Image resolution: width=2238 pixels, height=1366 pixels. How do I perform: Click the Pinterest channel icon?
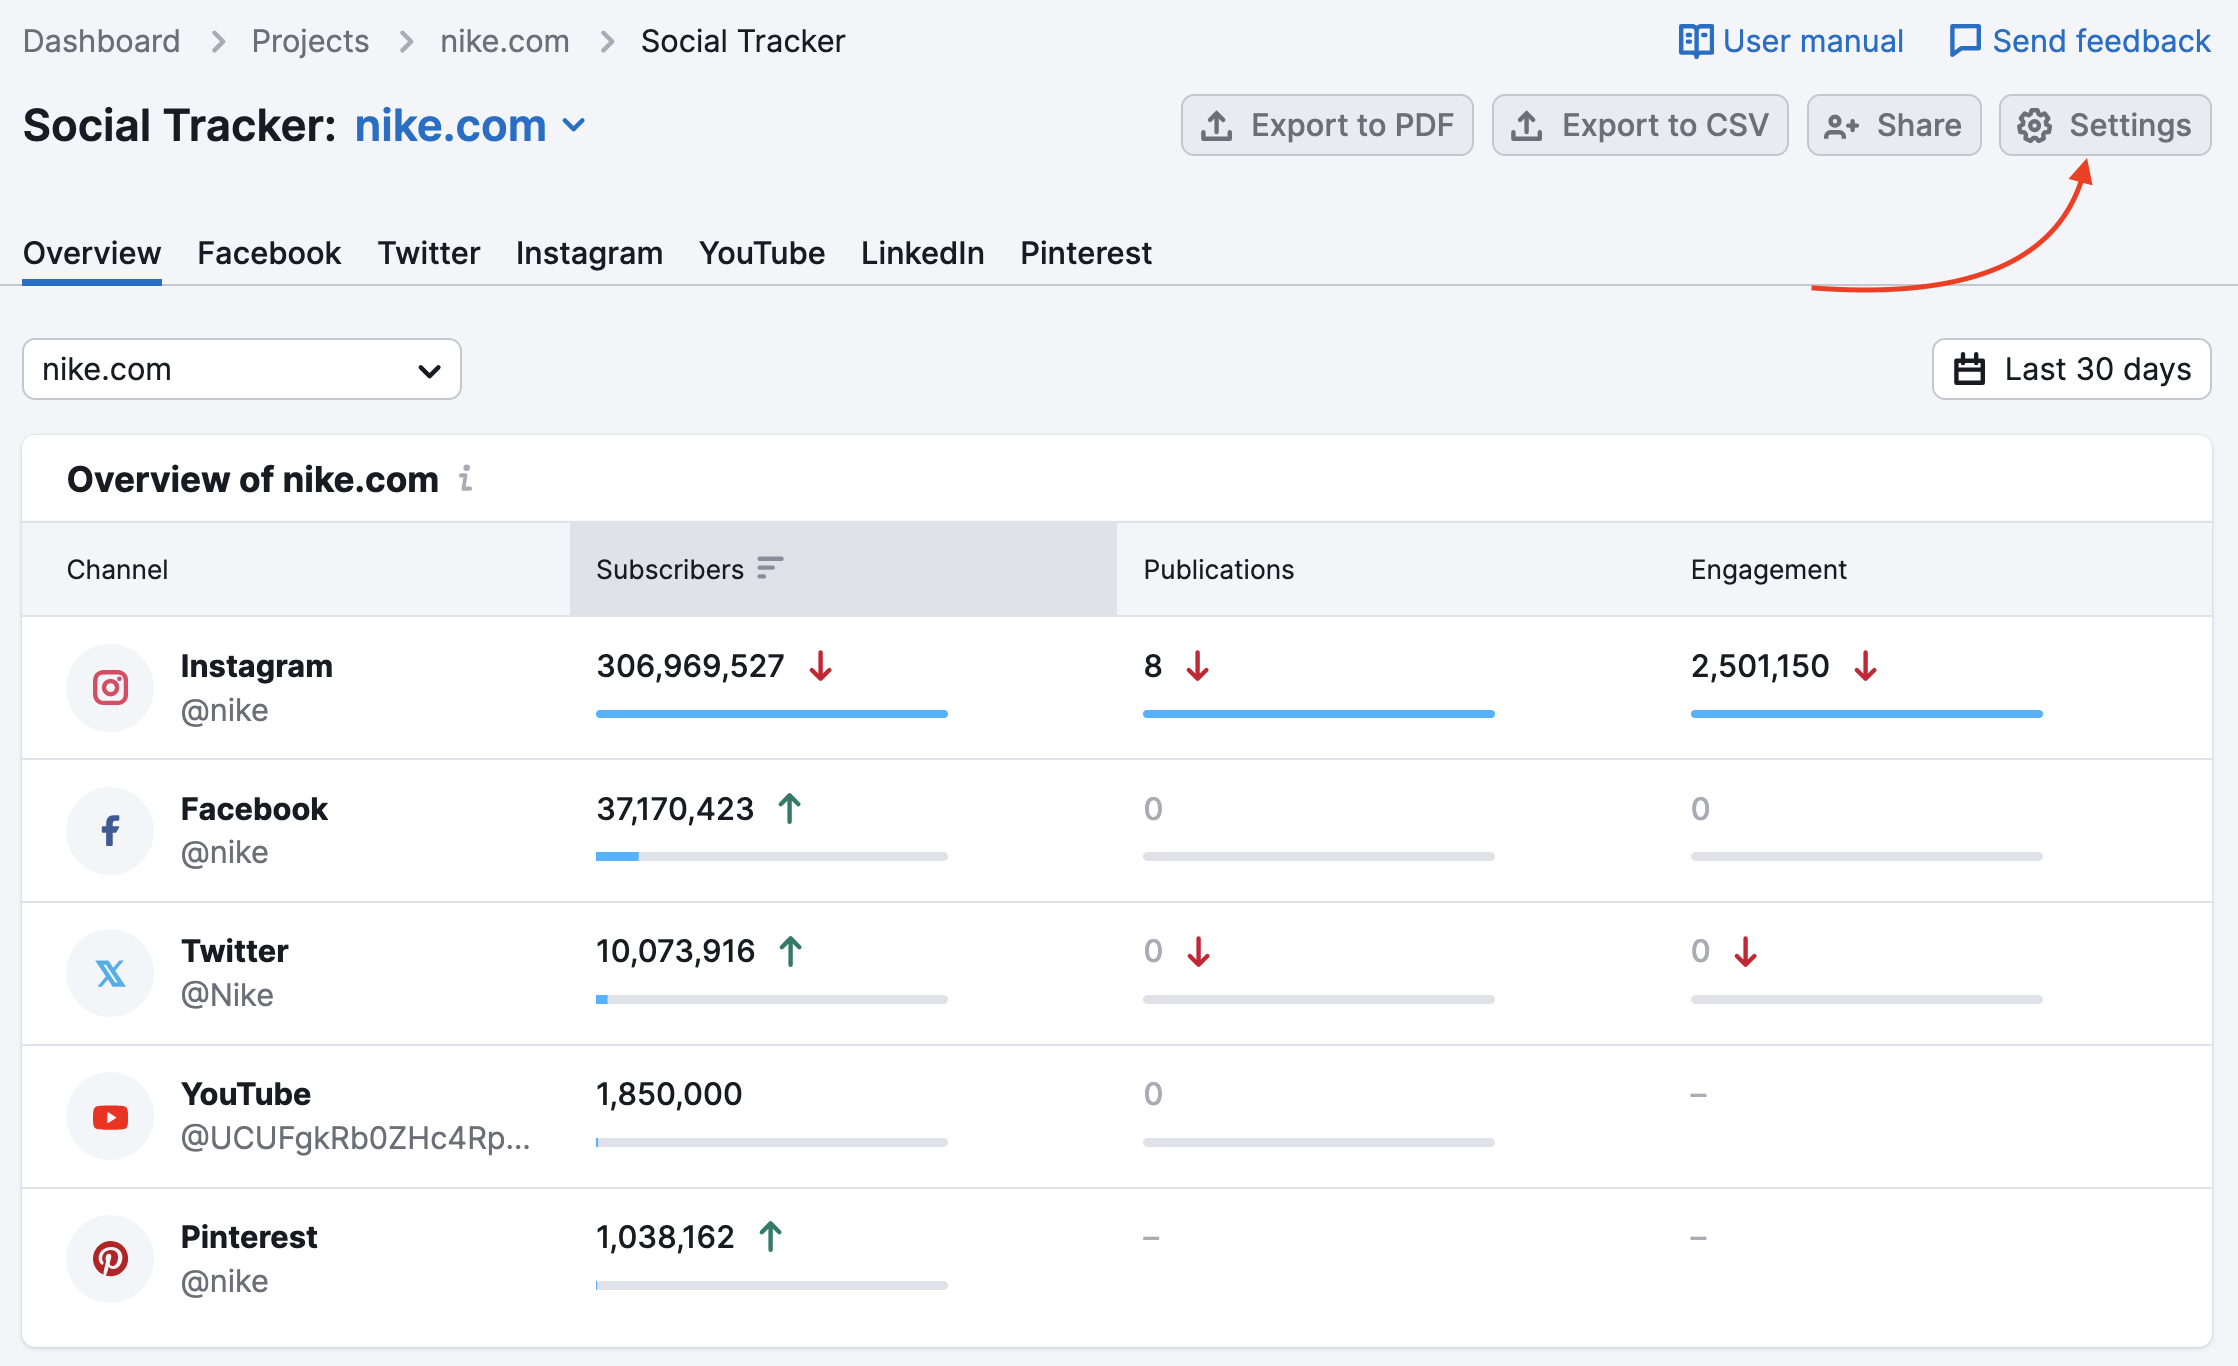coord(110,1259)
